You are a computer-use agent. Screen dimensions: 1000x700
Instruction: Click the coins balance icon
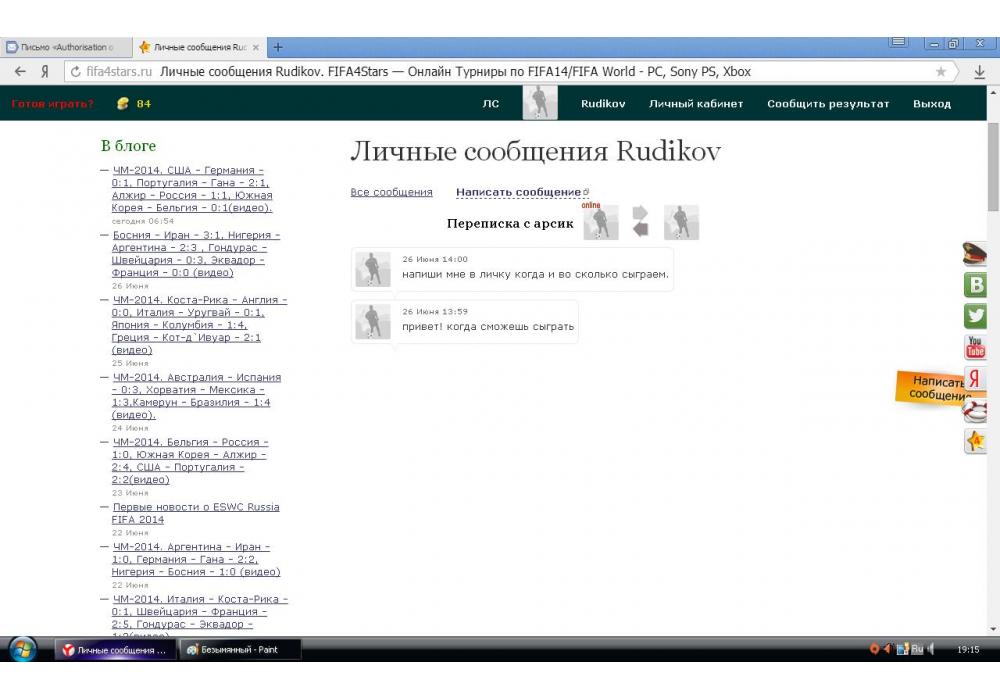point(123,104)
